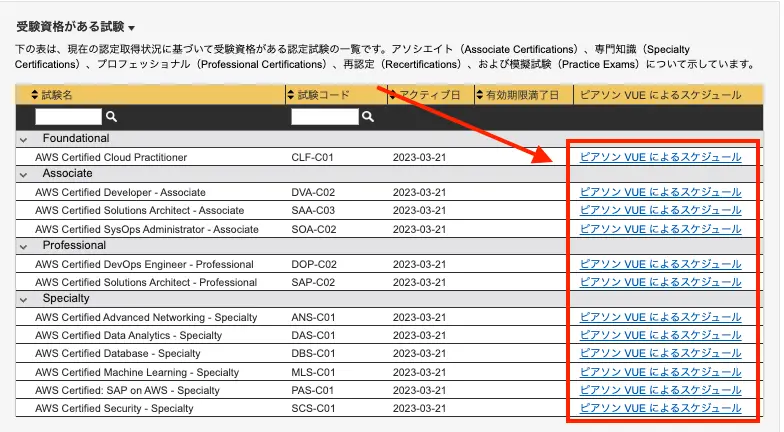Viewport: 784px width, 432px height.
Task: Select the Foundational group label
Action: (x=76, y=138)
